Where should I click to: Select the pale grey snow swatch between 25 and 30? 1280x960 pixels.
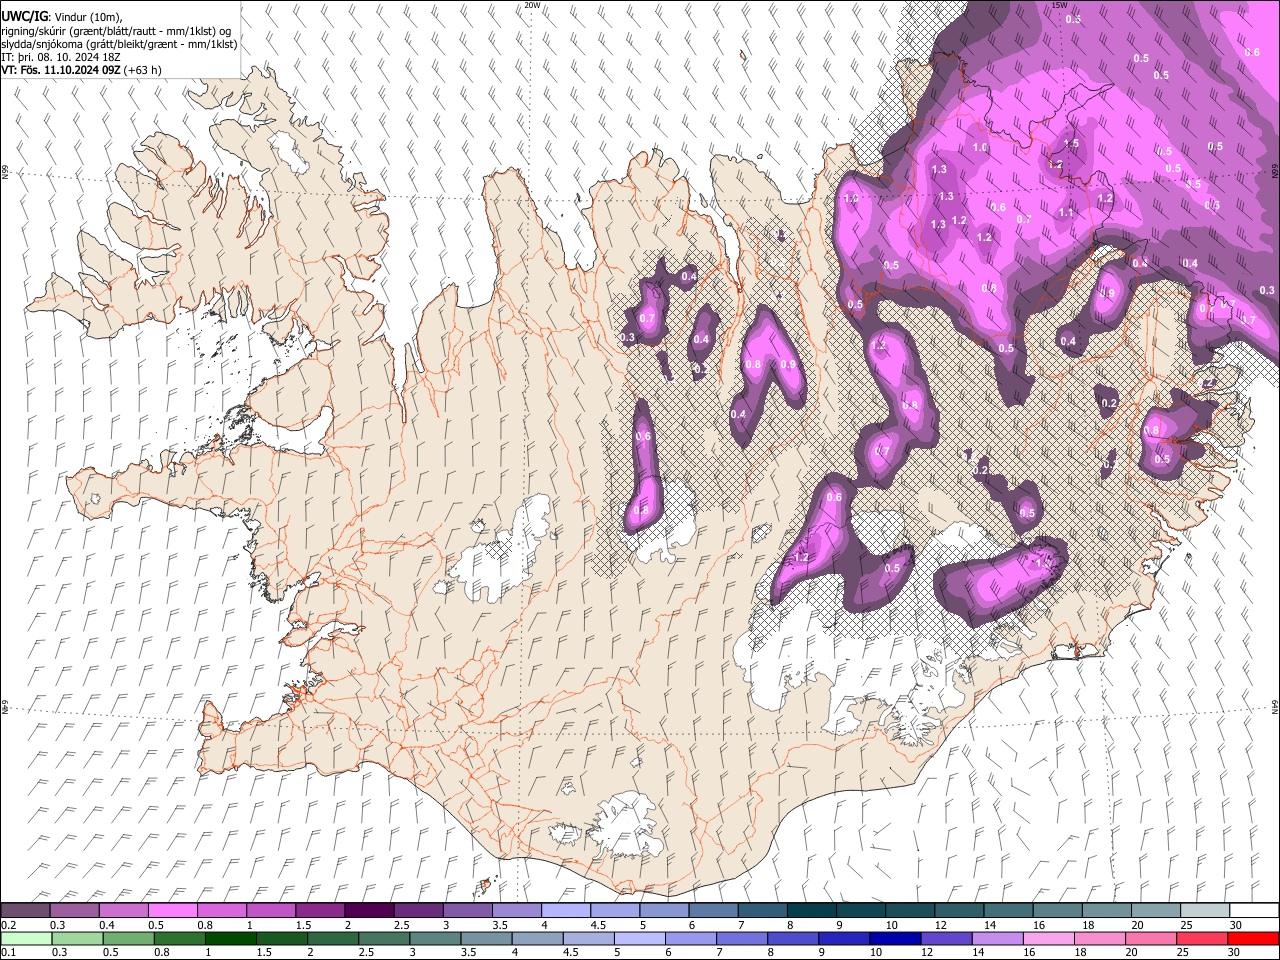pos(1205,911)
